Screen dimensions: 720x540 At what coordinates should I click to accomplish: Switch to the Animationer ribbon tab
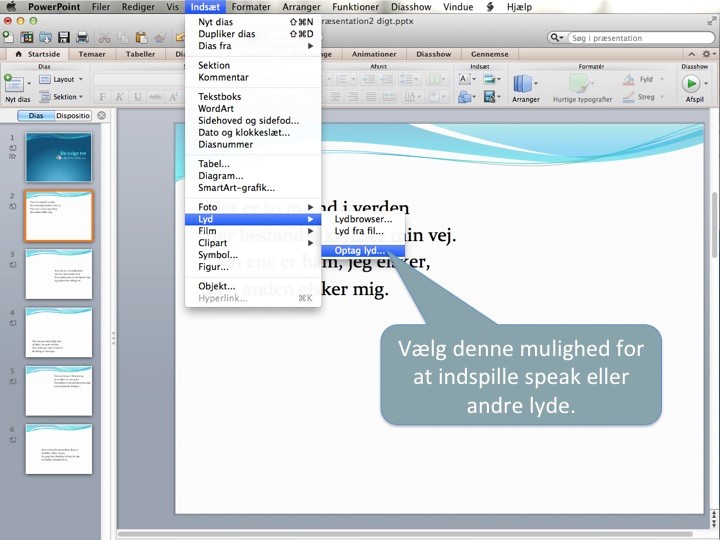coord(374,54)
